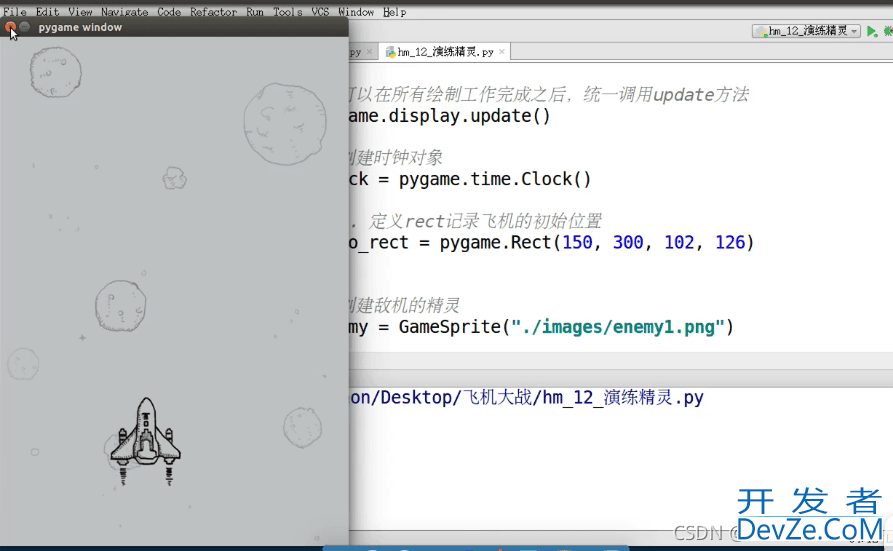
Task: Close the partially hidden py tab
Action: coord(370,52)
